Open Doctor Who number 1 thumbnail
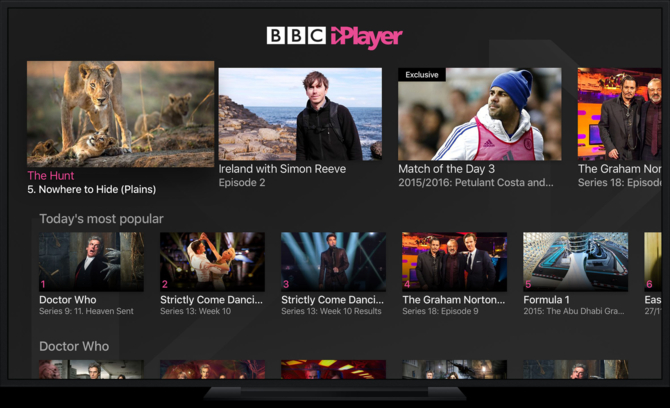This screenshot has width=670, height=408. 91,262
